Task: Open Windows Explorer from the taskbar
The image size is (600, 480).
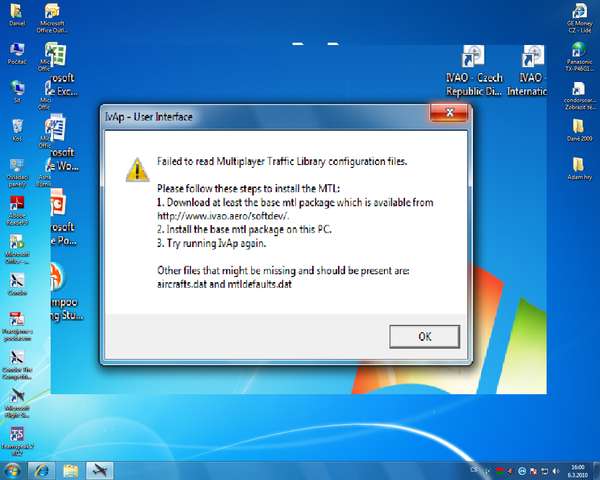Action: (x=70, y=471)
